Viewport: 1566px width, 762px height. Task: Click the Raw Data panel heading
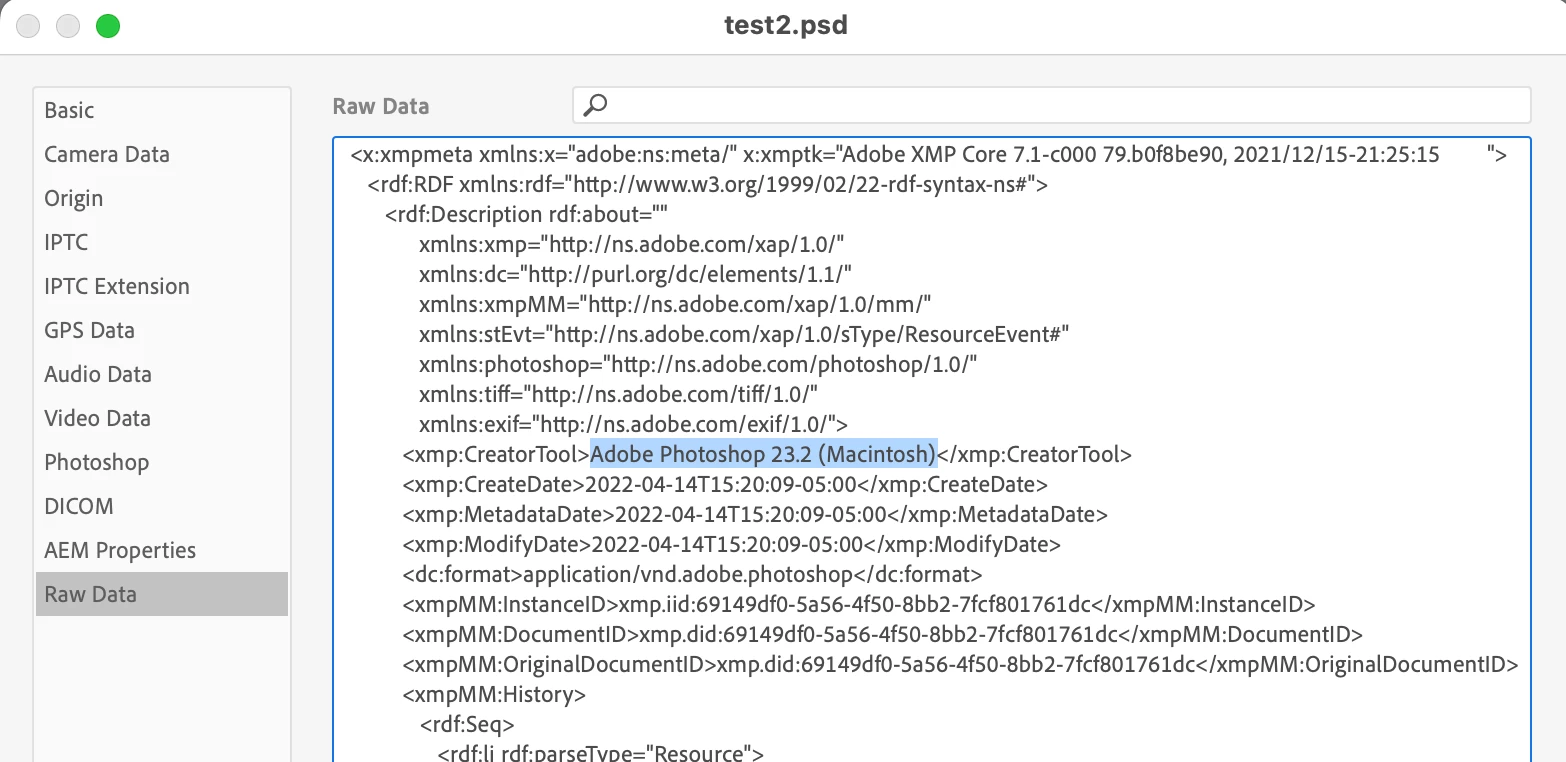[x=381, y=106]
